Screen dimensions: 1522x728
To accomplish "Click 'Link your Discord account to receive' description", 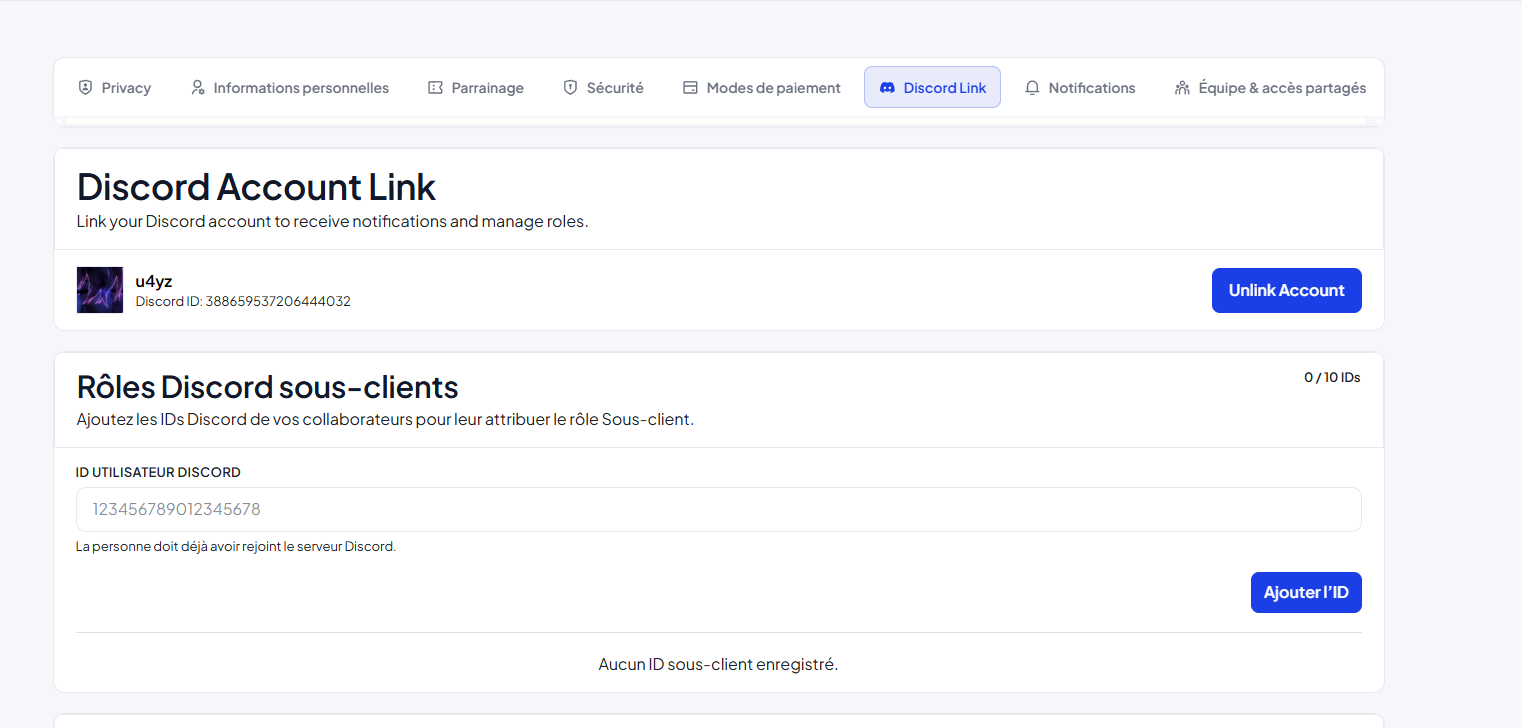I will pyautogui.click(x=333, y=221).
